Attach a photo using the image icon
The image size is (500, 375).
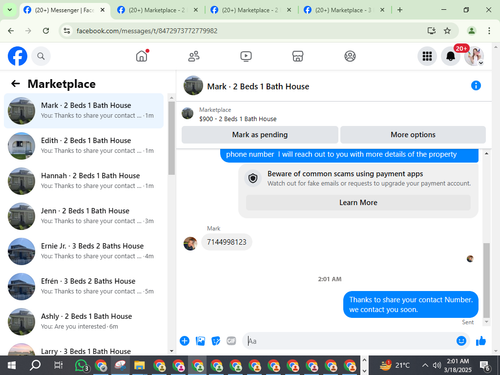coord(200,341)
